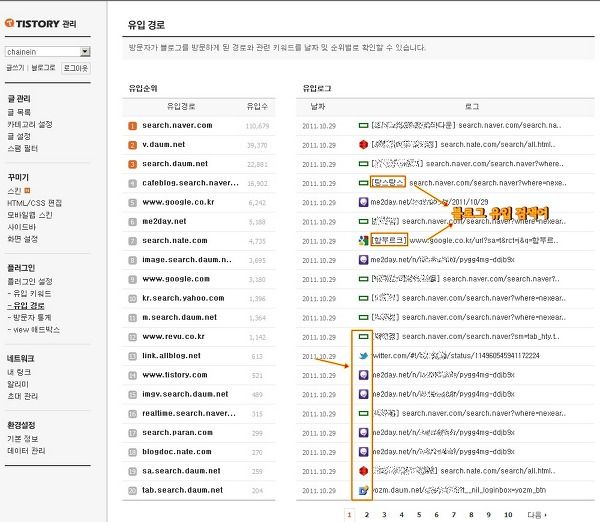Open 스팸 필터 in the sidebar
The image size is (600, 522).
coord(23,148)
